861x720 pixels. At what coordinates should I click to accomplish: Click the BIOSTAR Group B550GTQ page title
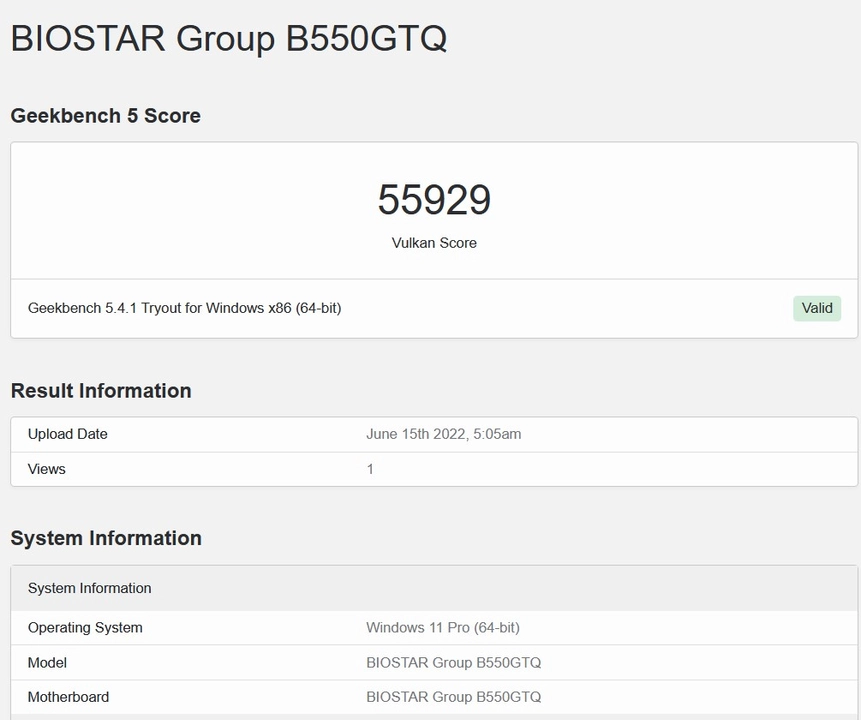228,38
